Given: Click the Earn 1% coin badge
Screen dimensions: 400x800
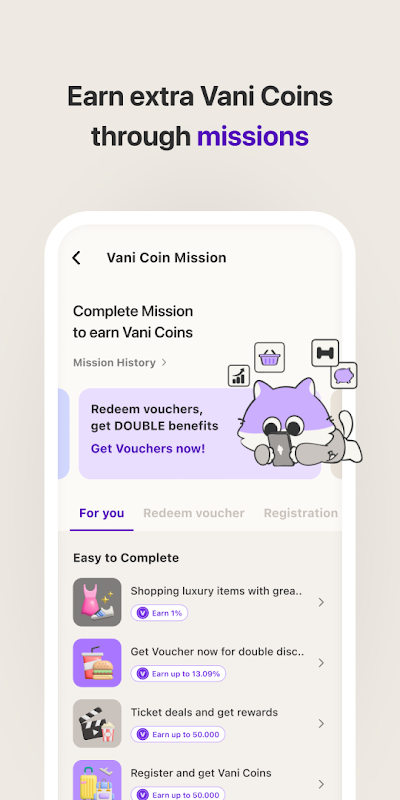Looking at the screenshot, I should (x=159, y=613).
